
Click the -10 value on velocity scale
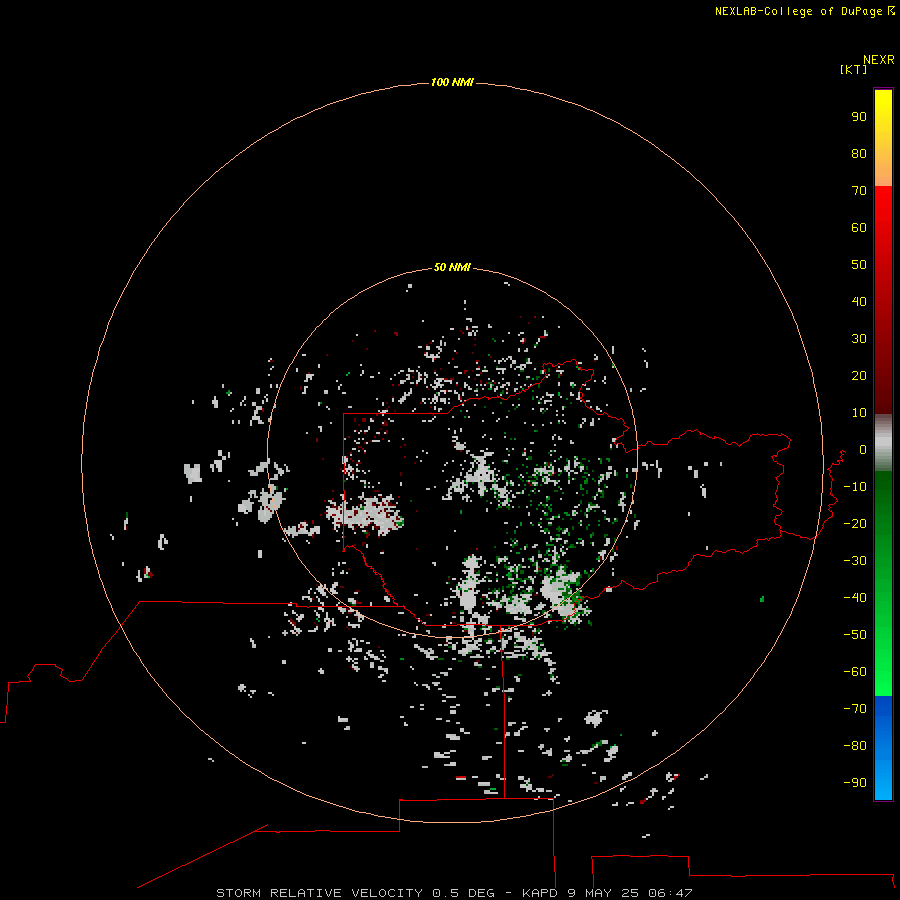pyautogui.click(x=855, y=487)
